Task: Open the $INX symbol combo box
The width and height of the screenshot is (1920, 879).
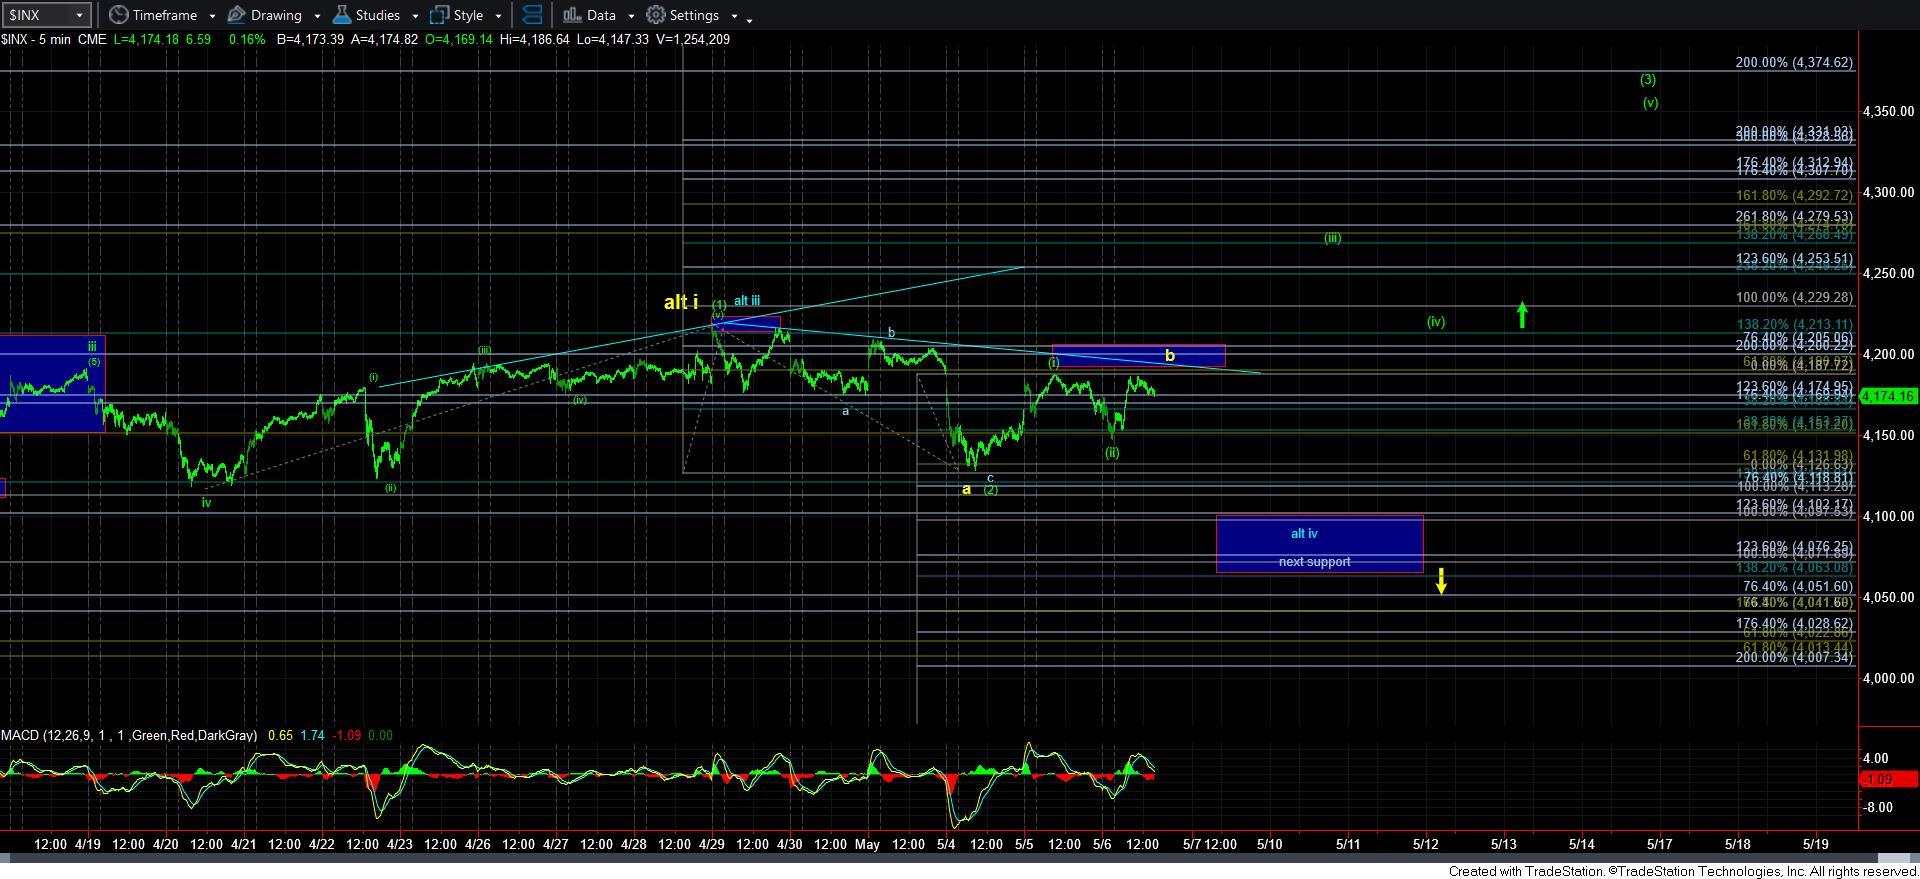Action: point(47,15)
